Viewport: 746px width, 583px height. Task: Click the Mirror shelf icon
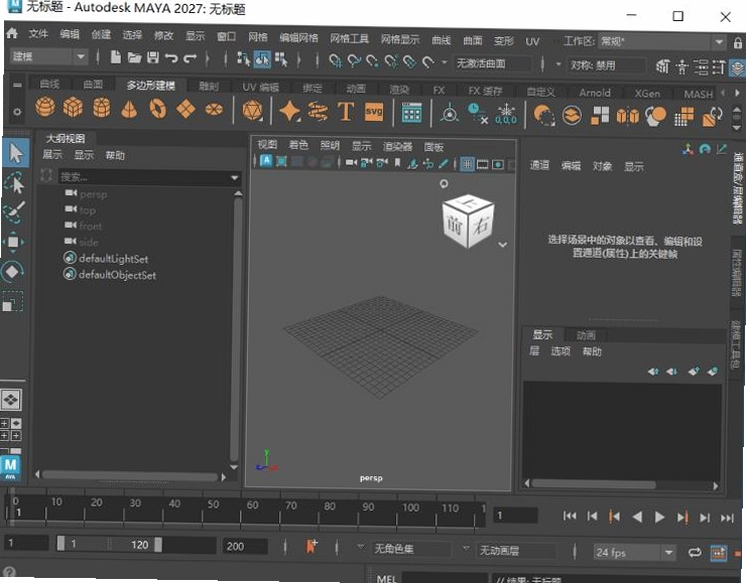click(x=628, y=116)
